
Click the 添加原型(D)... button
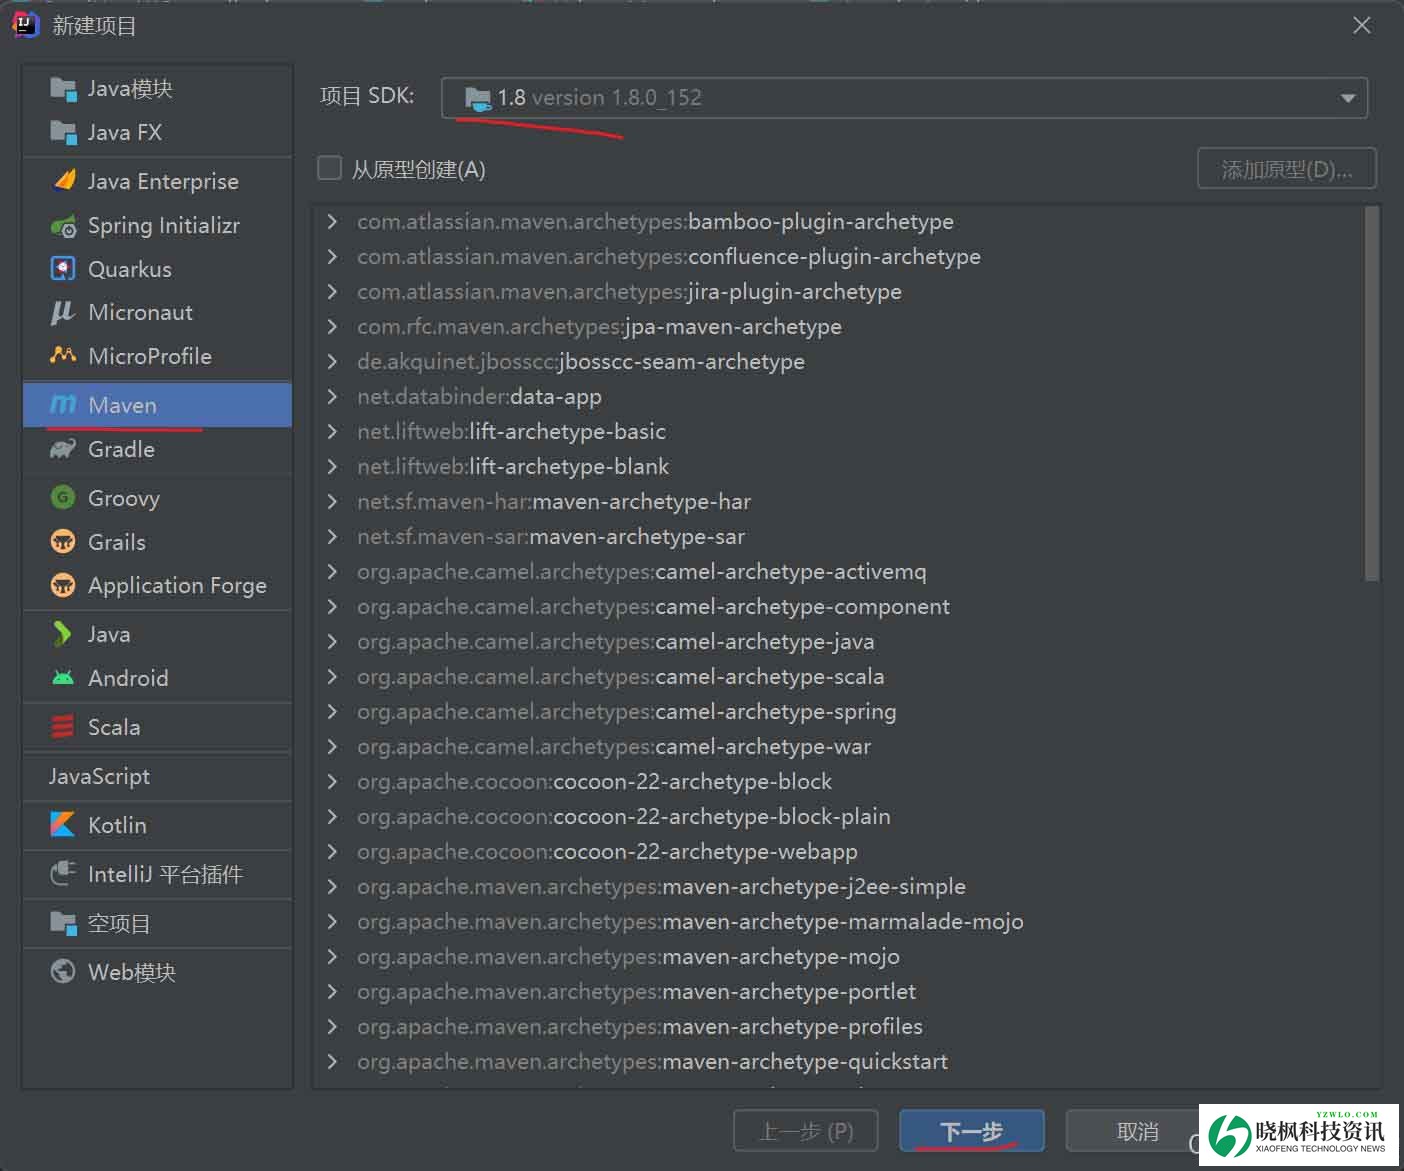coord(1287,169)
